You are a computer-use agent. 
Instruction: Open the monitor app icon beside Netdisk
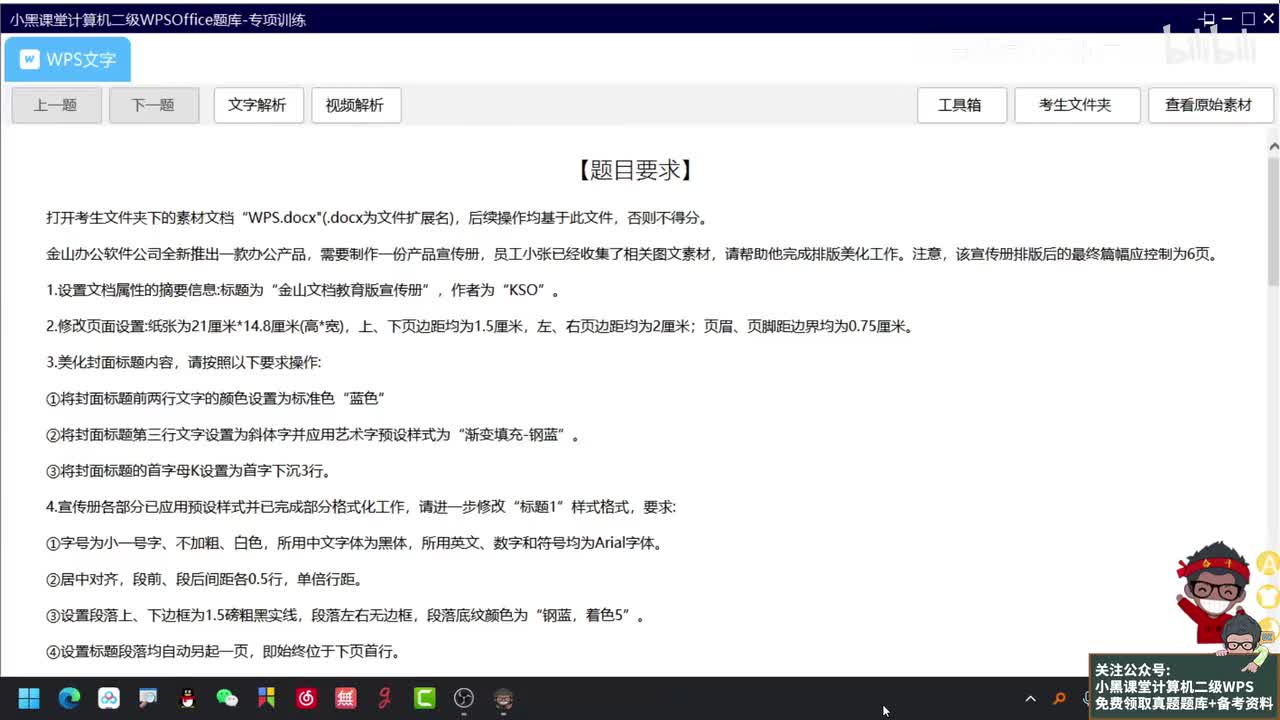[148, 698]
